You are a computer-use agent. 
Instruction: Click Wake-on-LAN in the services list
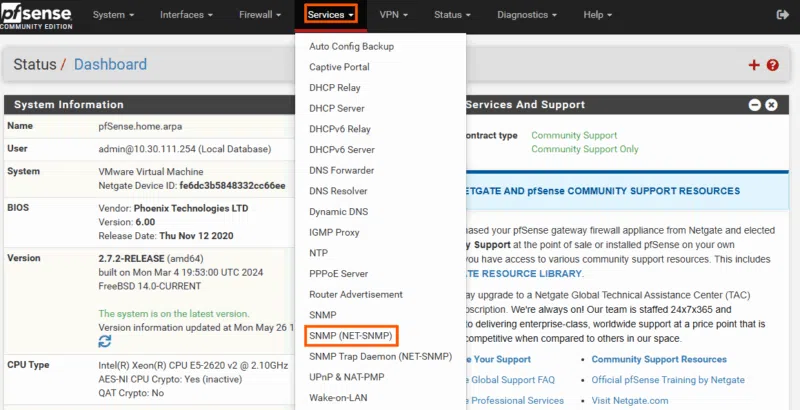[341, 398]
